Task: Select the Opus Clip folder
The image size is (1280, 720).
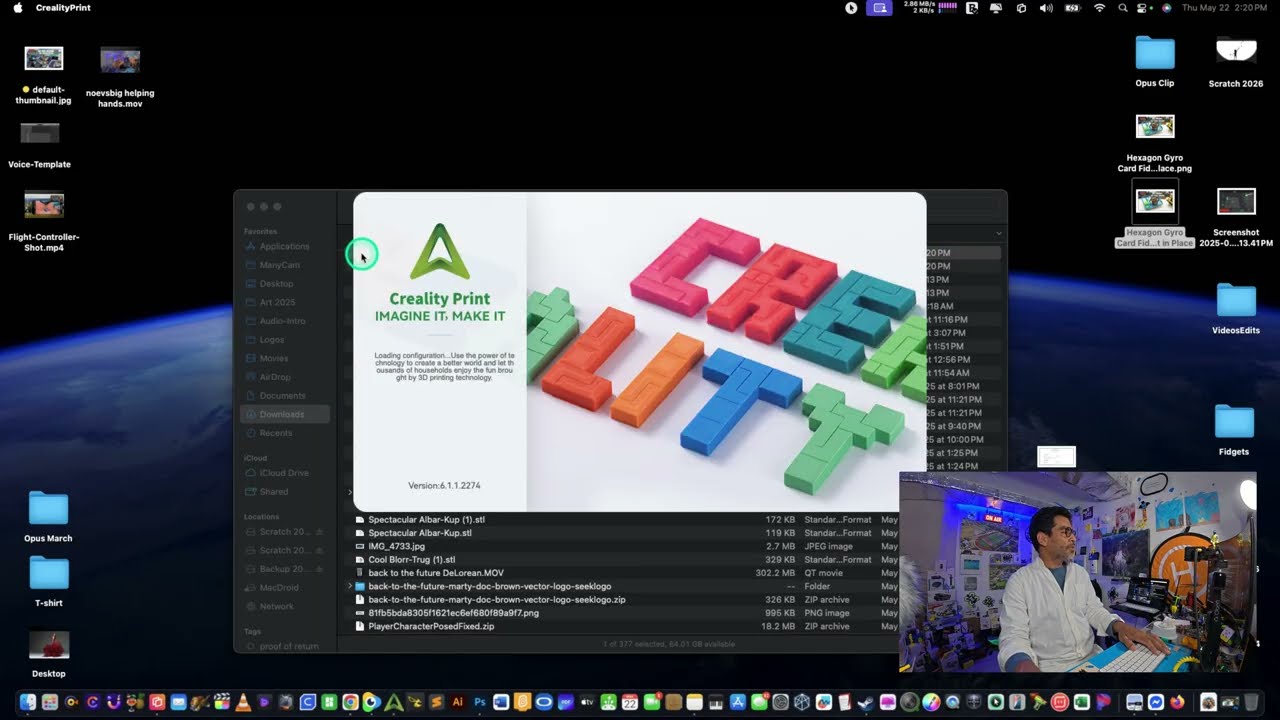Action: [x=1155, y=62]
